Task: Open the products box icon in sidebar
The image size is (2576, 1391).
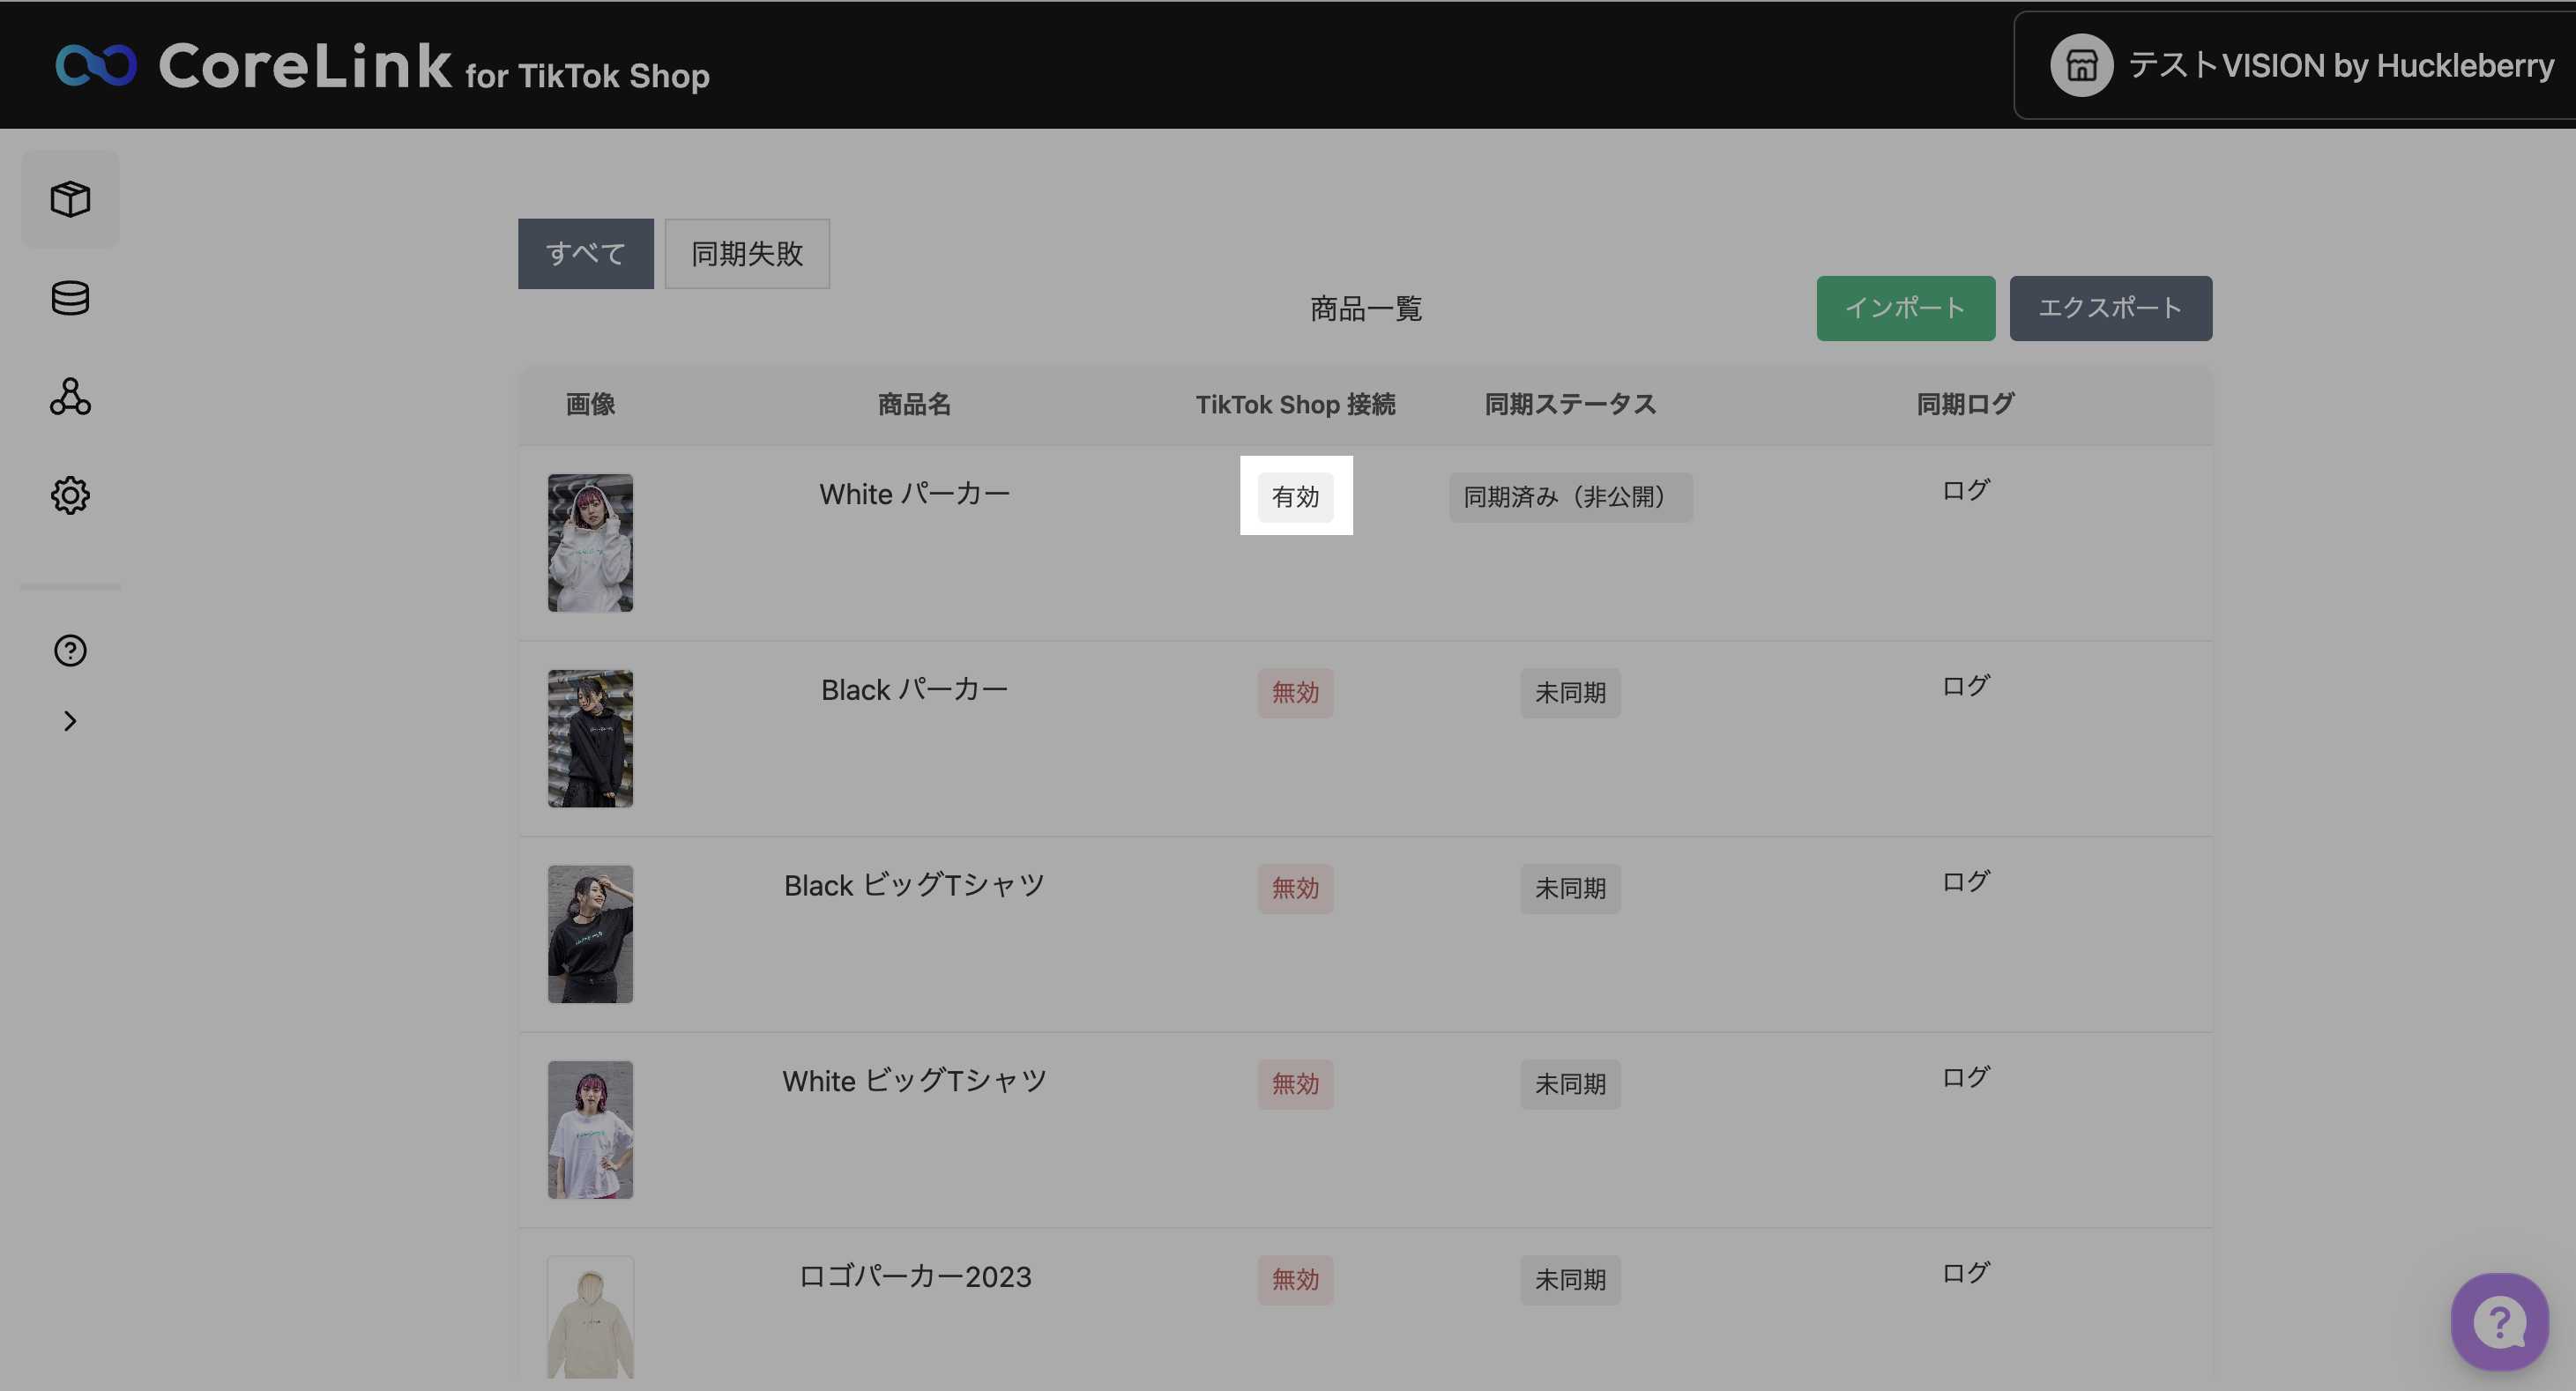Action: [70, 199]
